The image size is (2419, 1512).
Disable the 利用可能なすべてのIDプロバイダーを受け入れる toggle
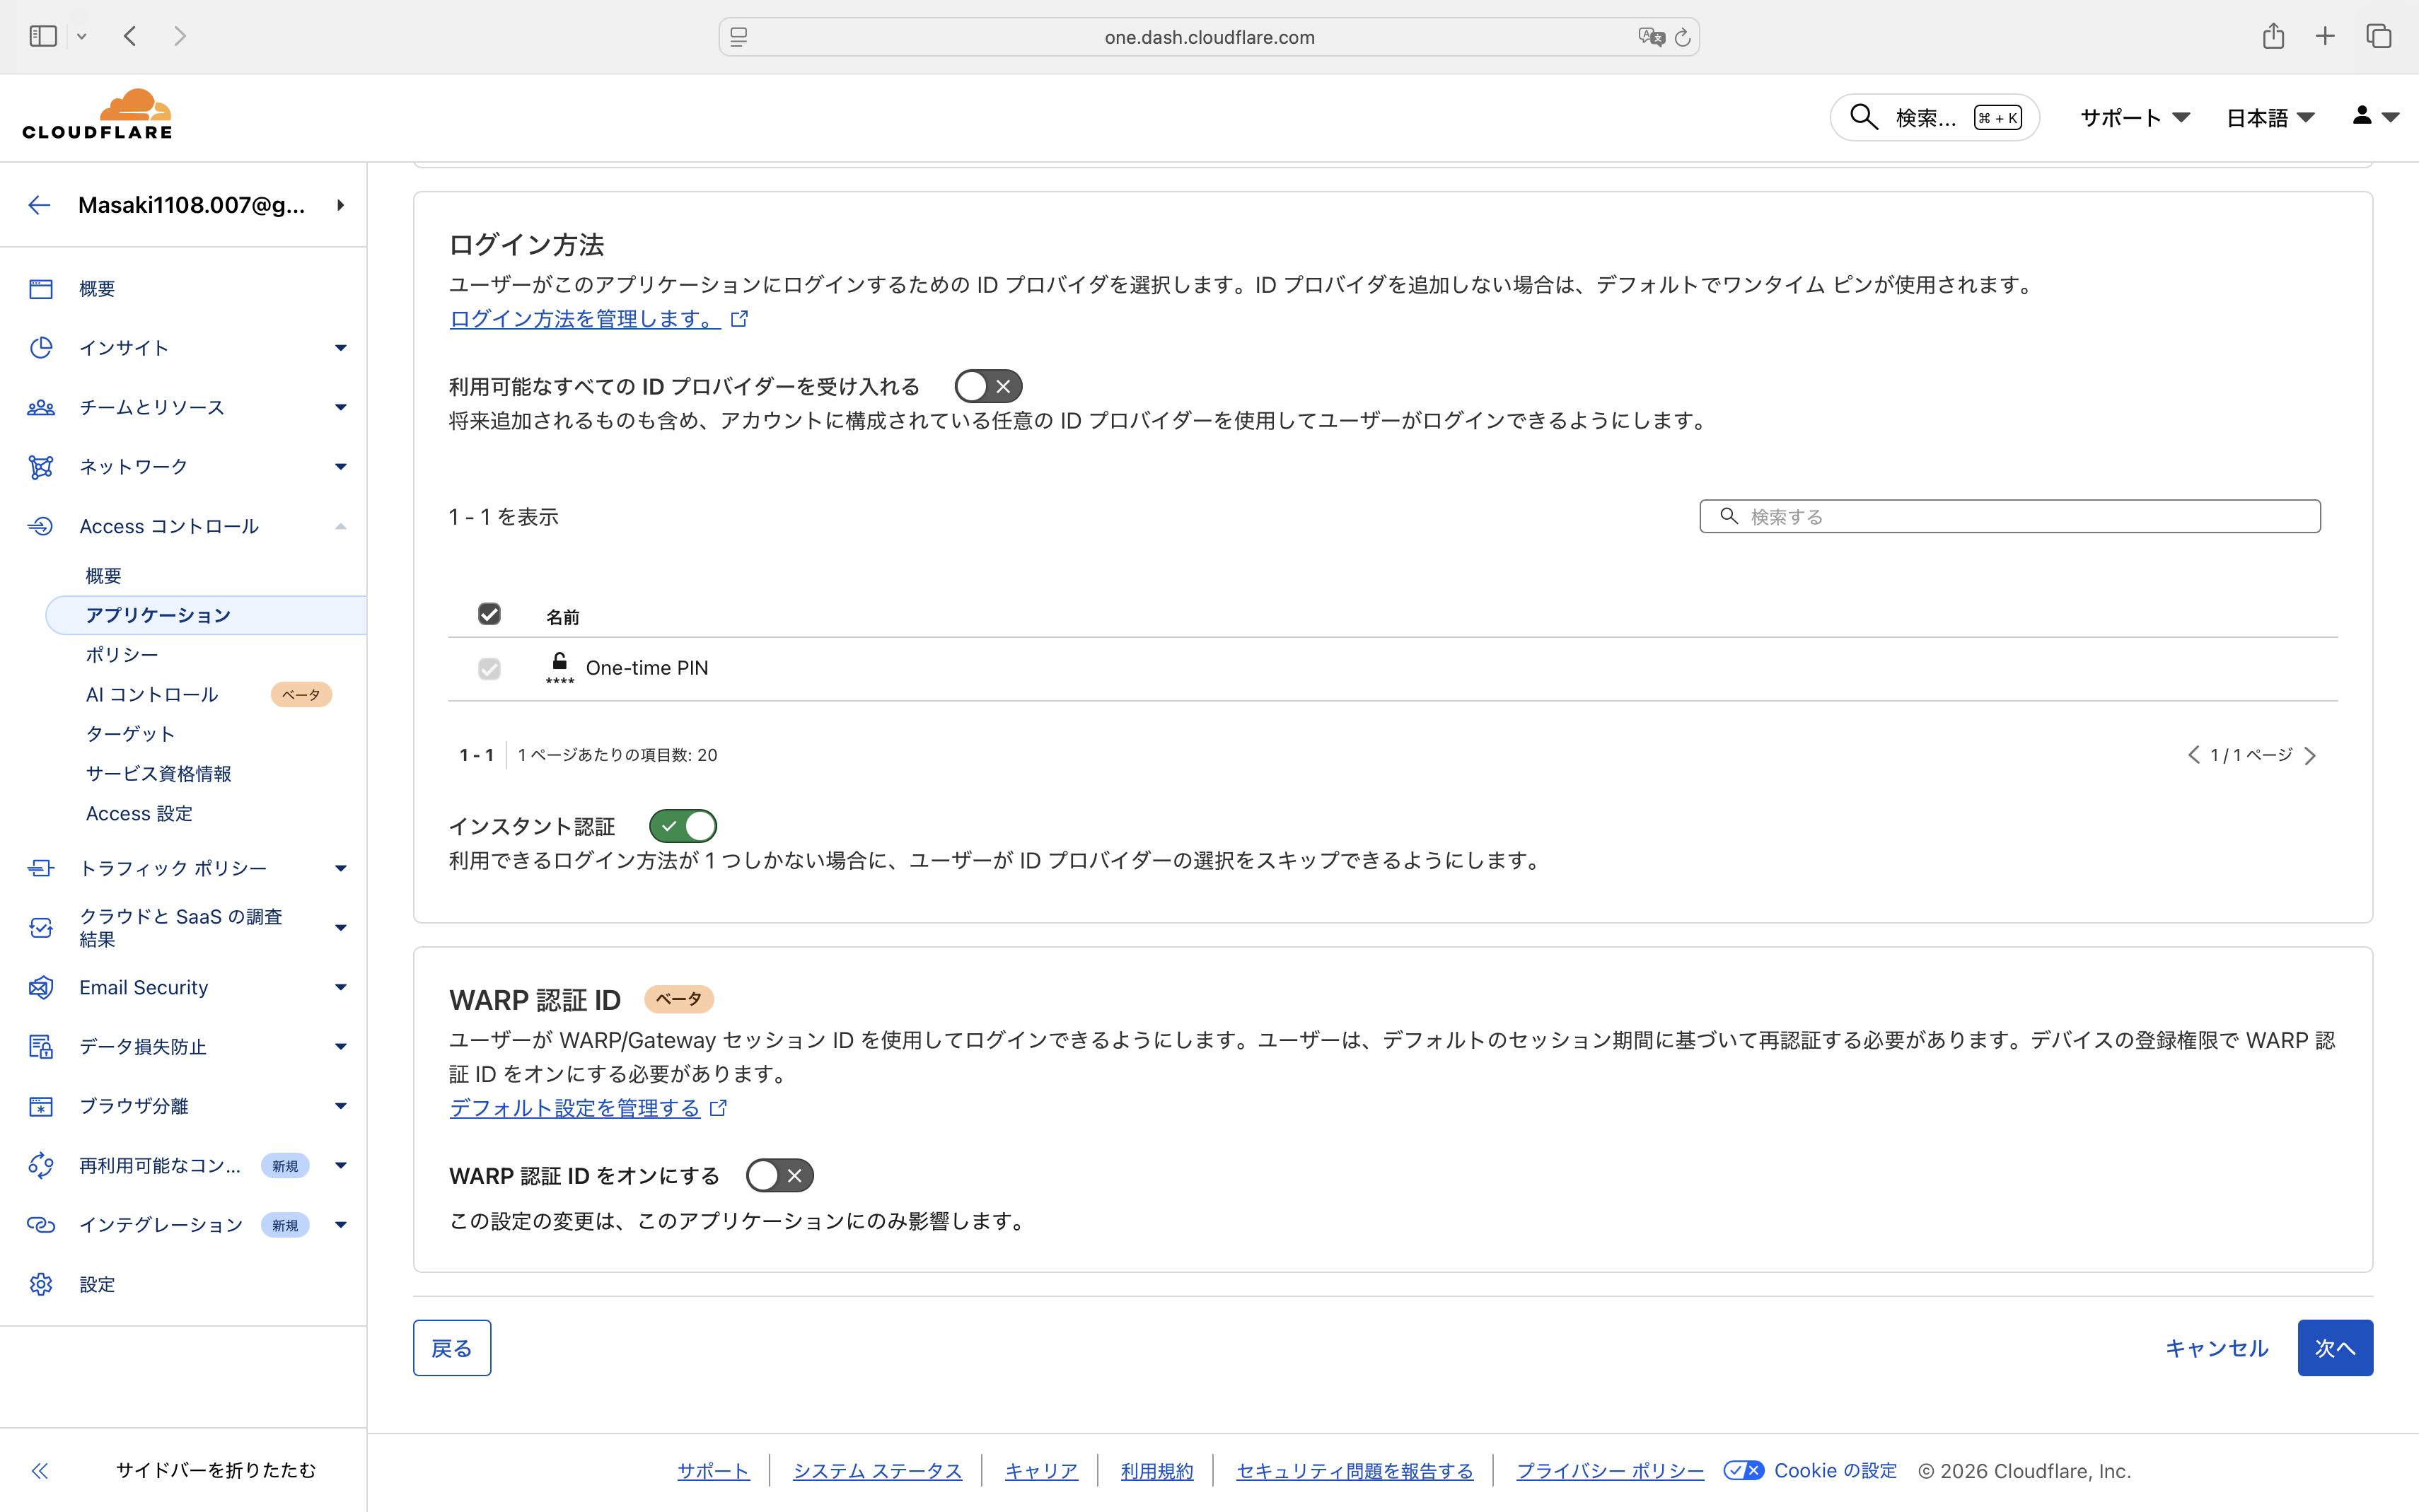pos(988,386)
